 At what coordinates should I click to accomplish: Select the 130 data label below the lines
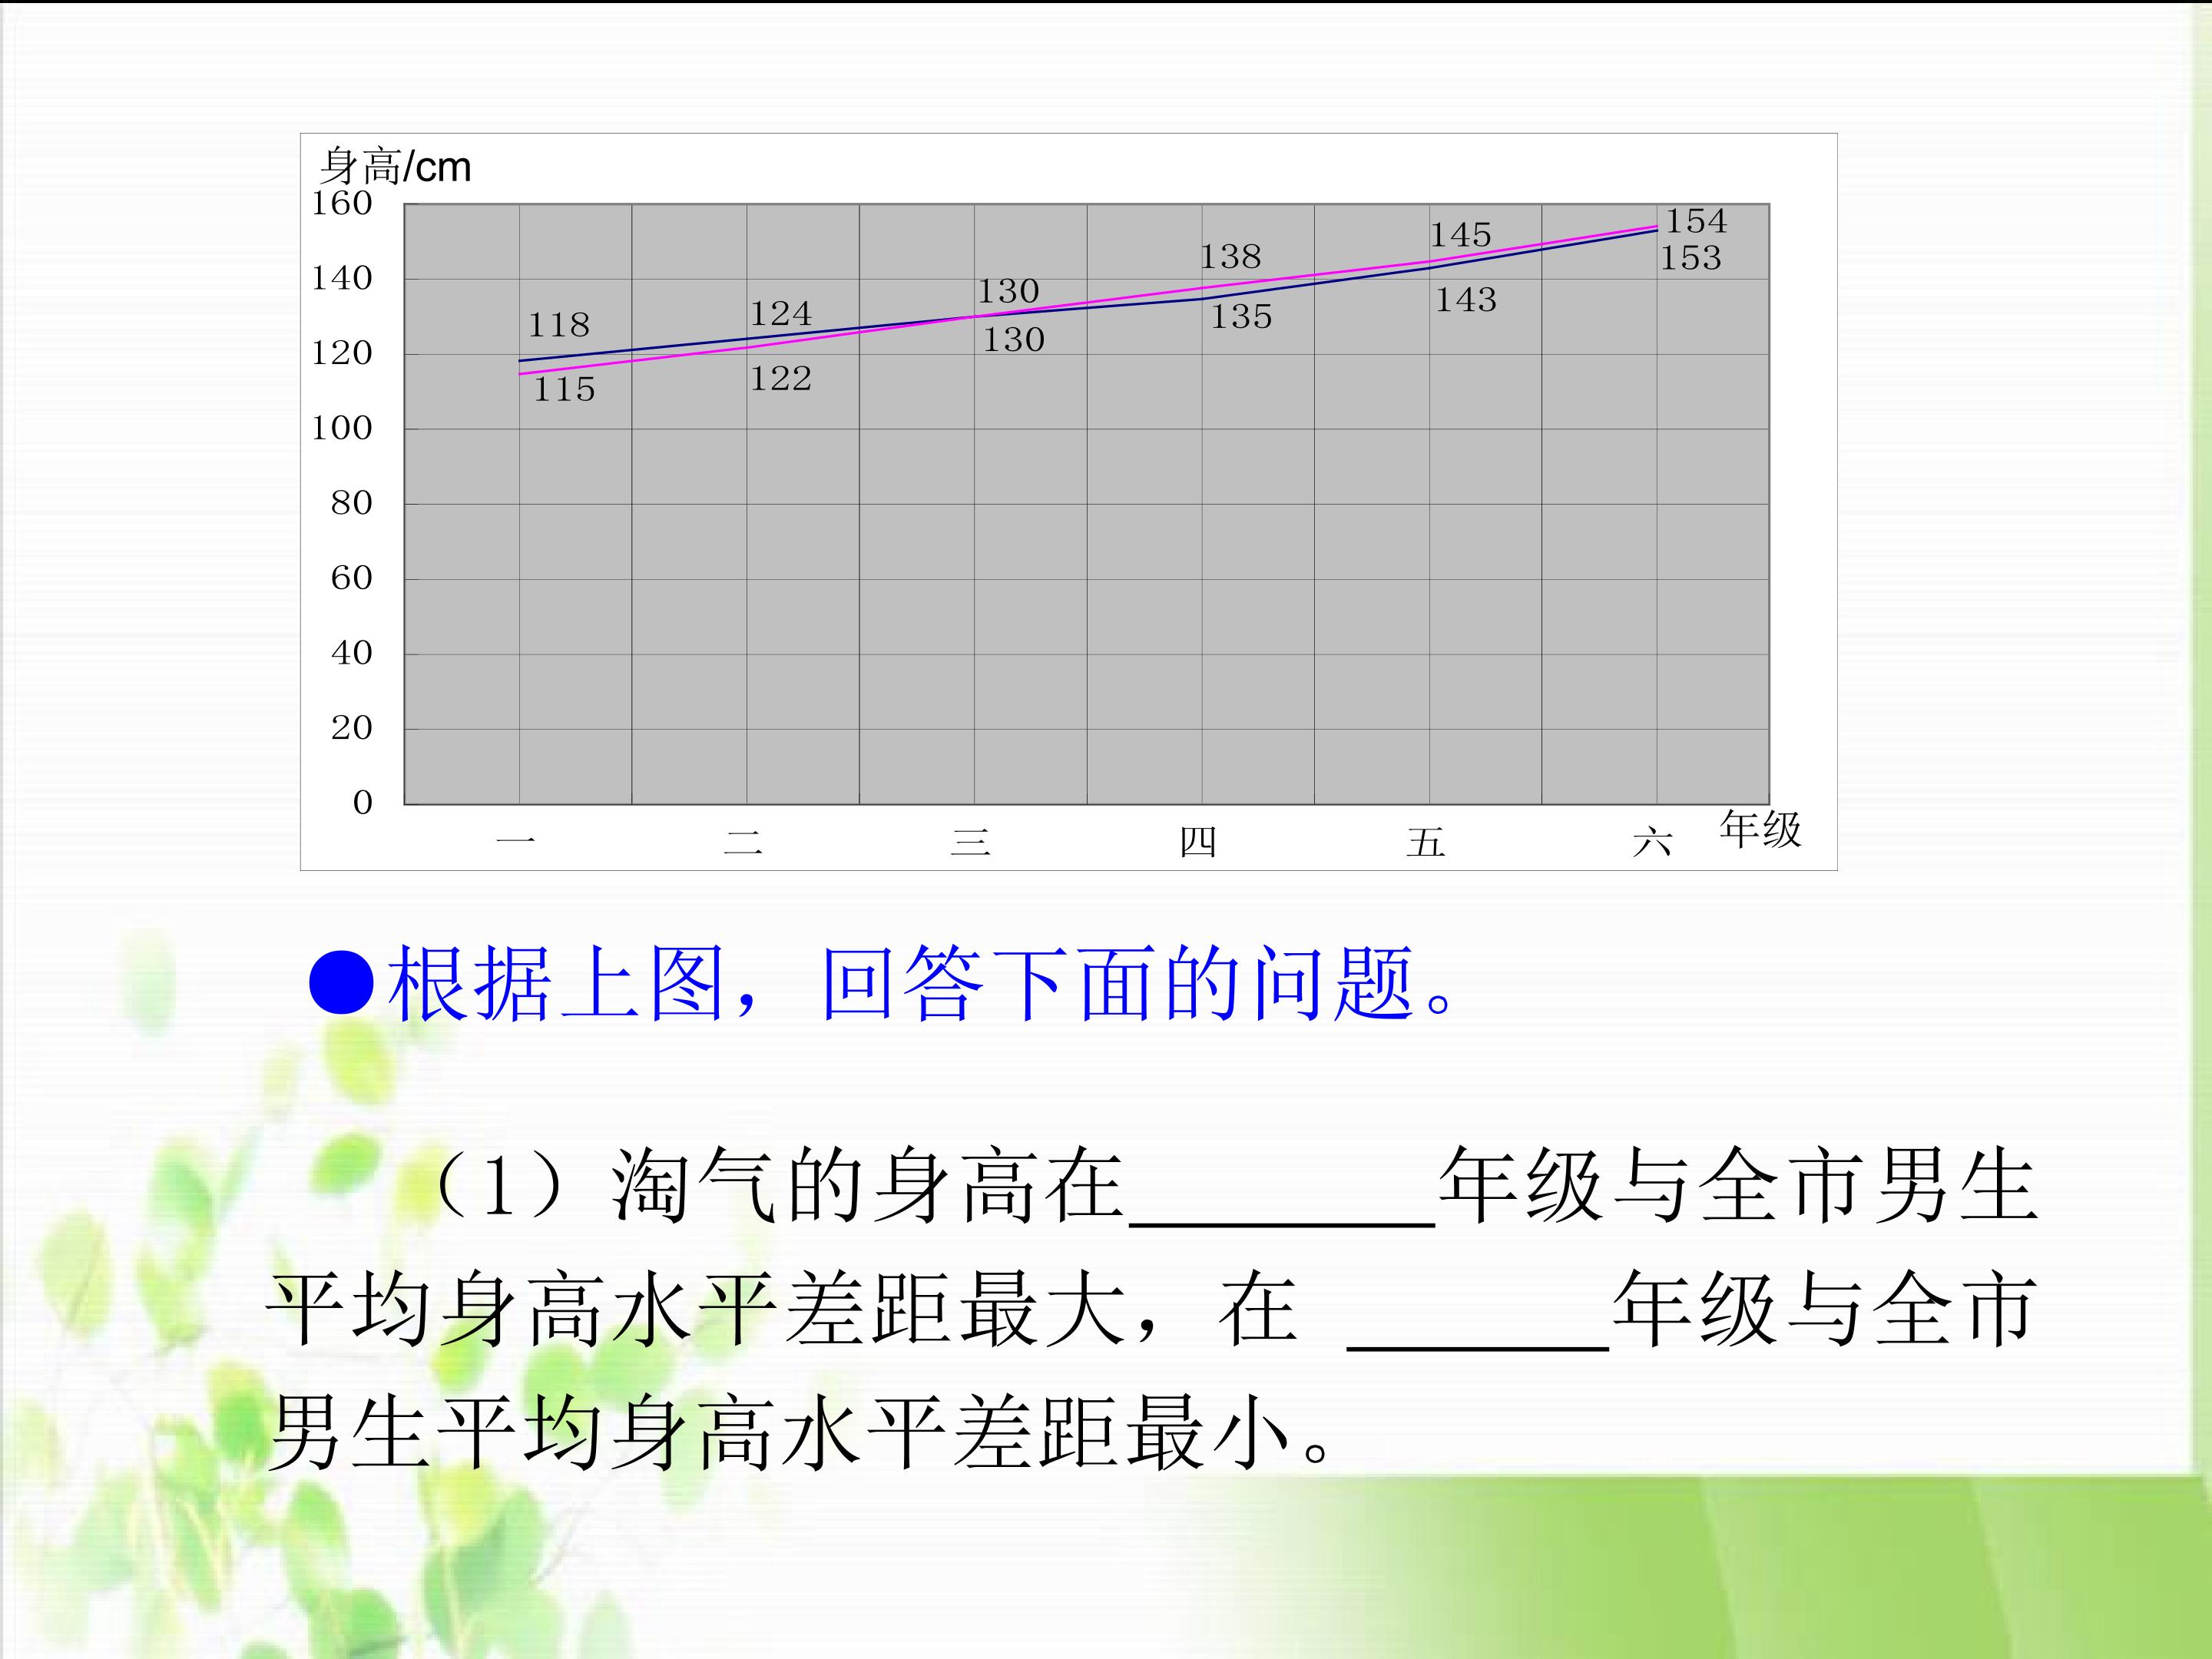click(1014, 340)
